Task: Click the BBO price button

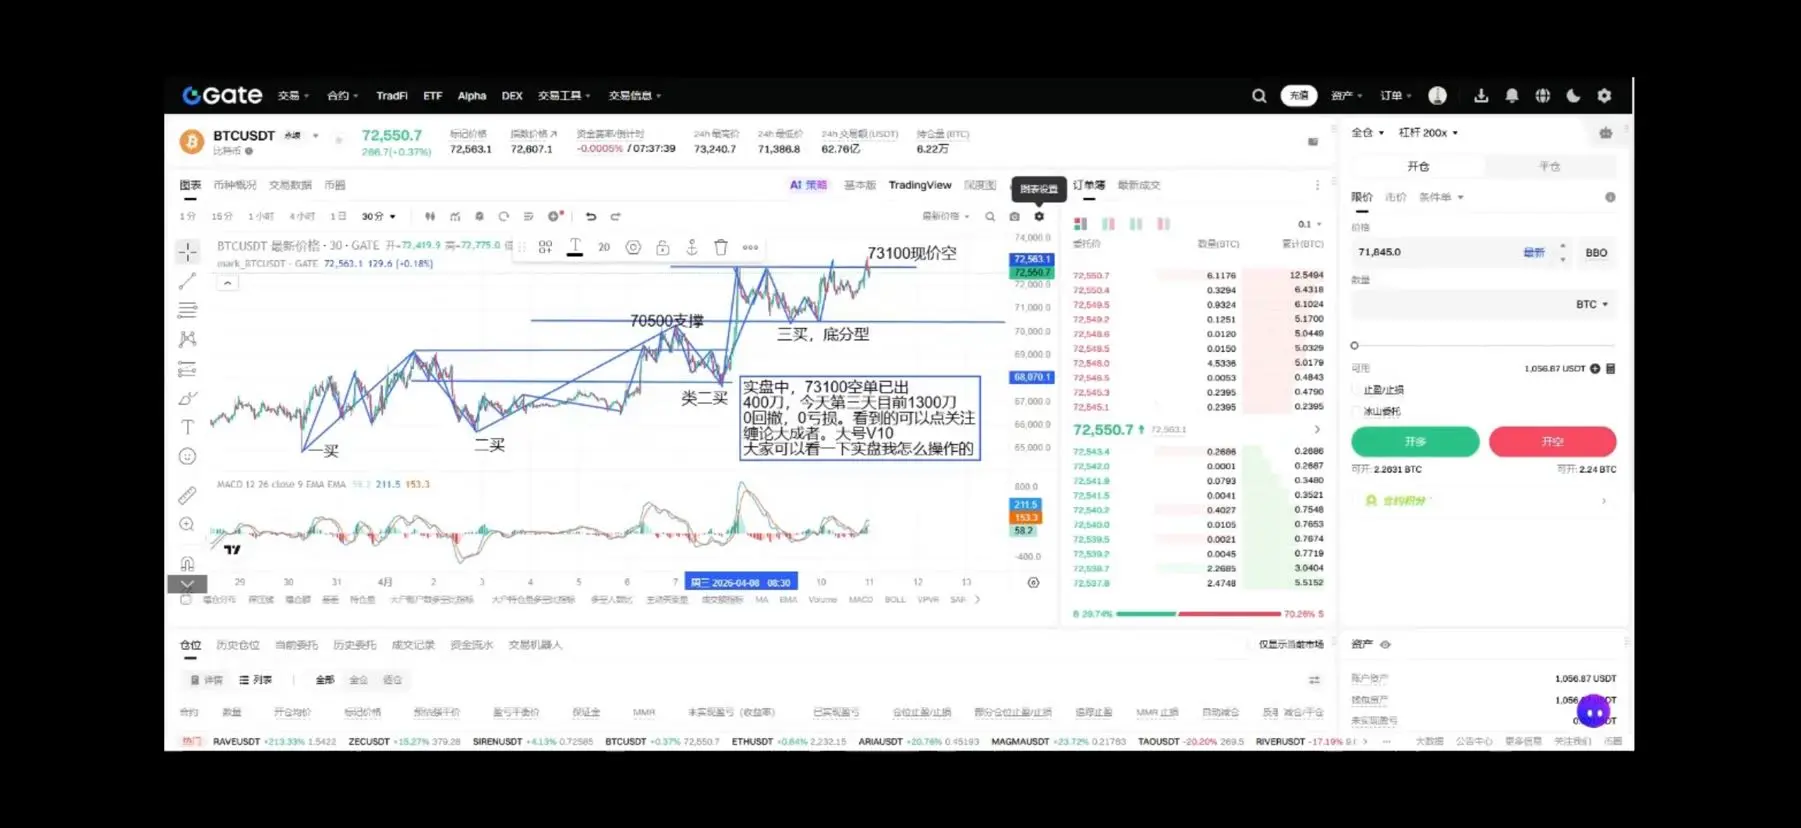Action: [x=1596, y=253]
